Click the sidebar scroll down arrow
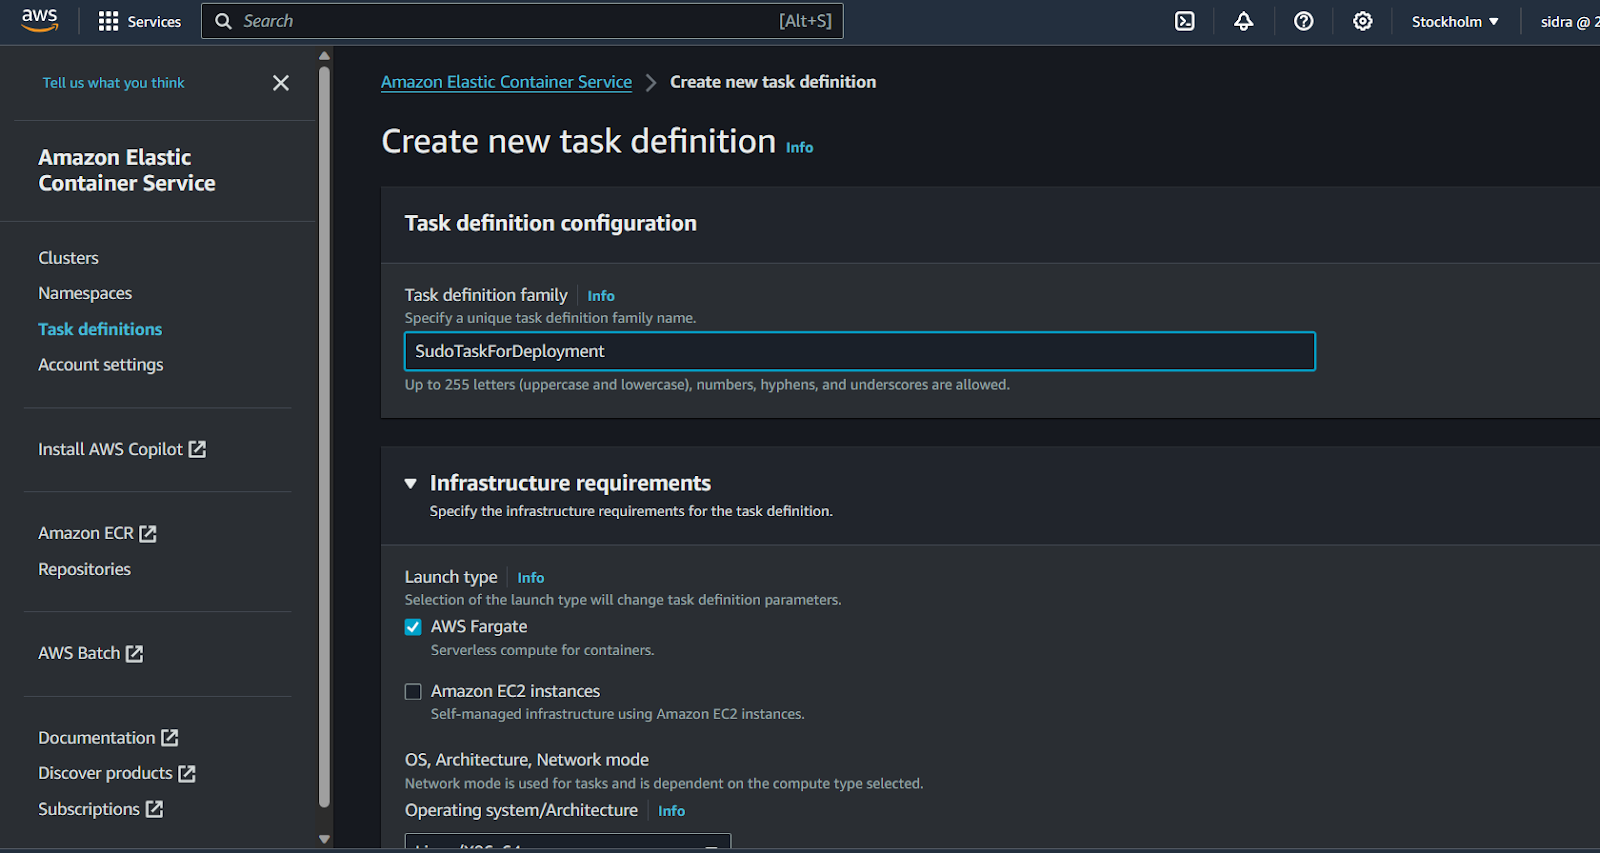 pyautogui.click(x=324, y=839)
